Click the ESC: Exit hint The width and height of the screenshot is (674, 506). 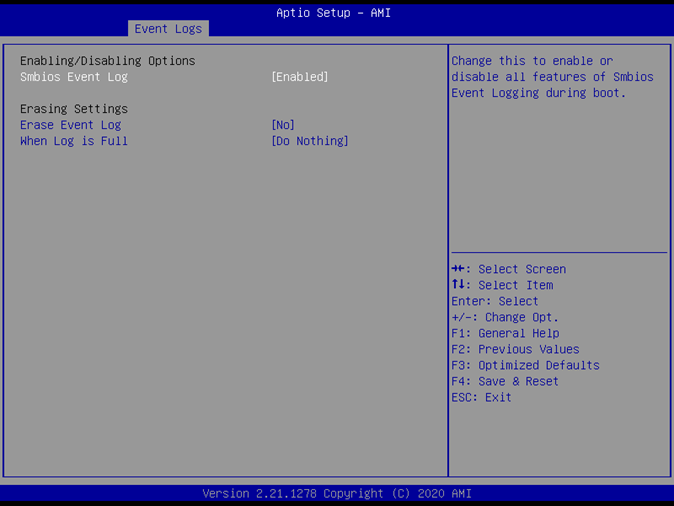tap(481, 397)
